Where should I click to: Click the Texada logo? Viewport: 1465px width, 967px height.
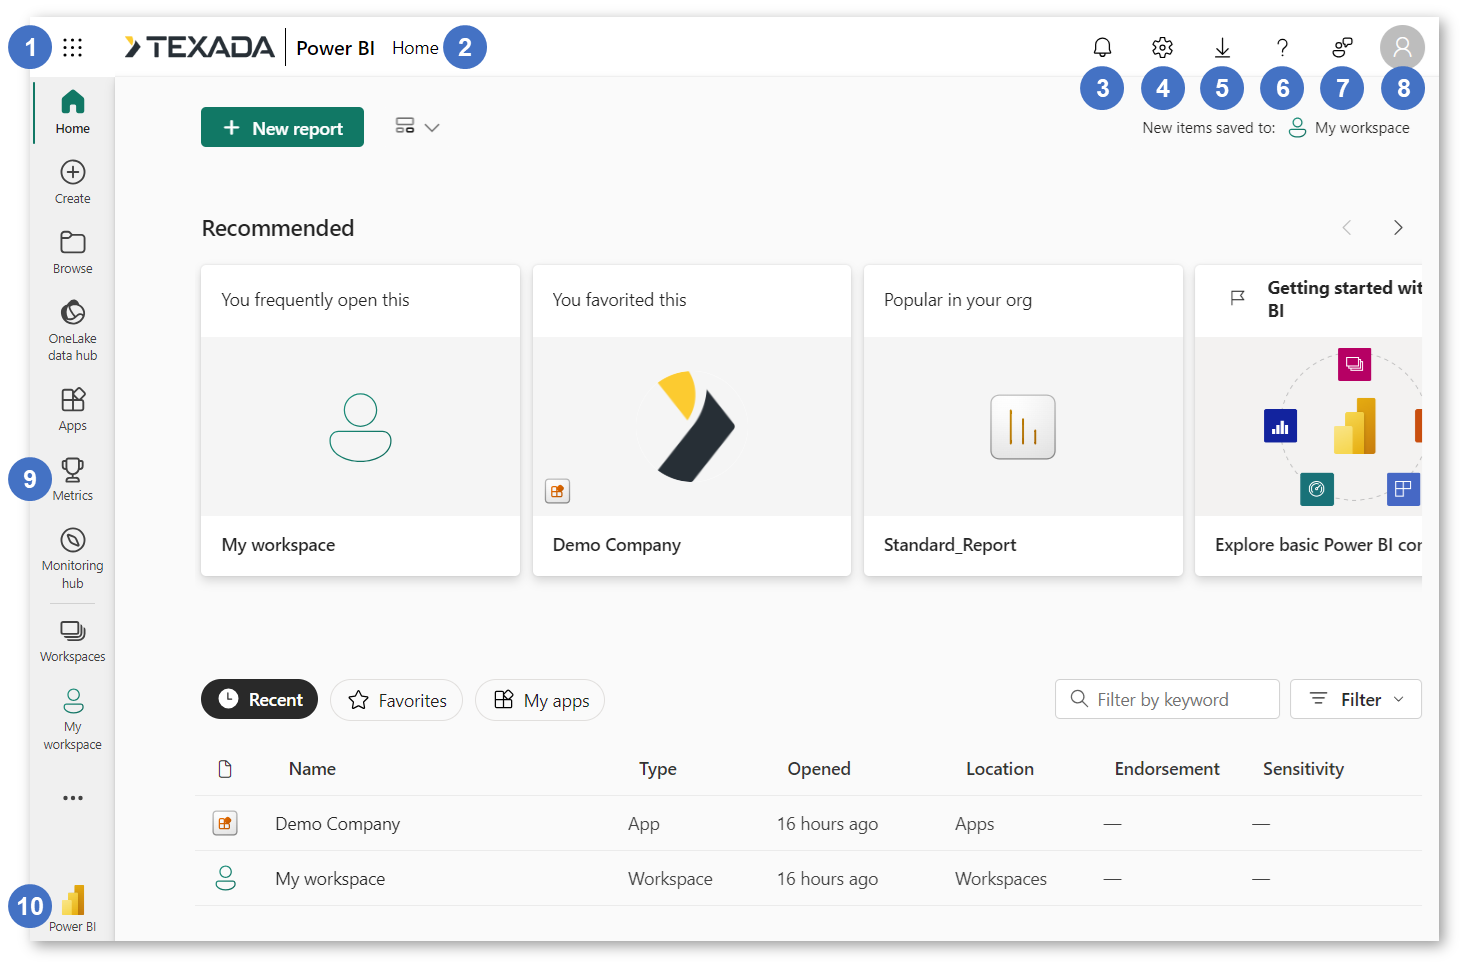[x=199, y=47]
